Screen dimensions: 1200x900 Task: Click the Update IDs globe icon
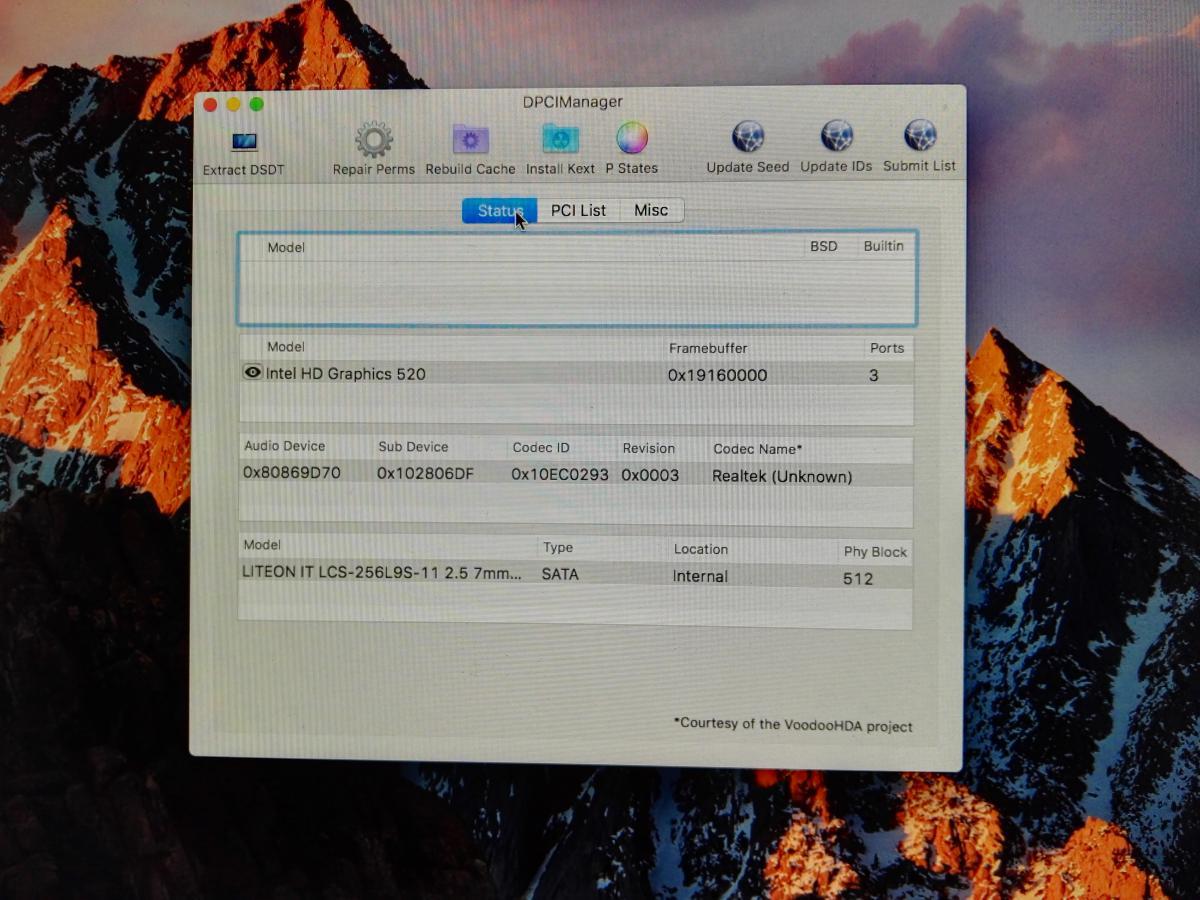tap(836, 136)
